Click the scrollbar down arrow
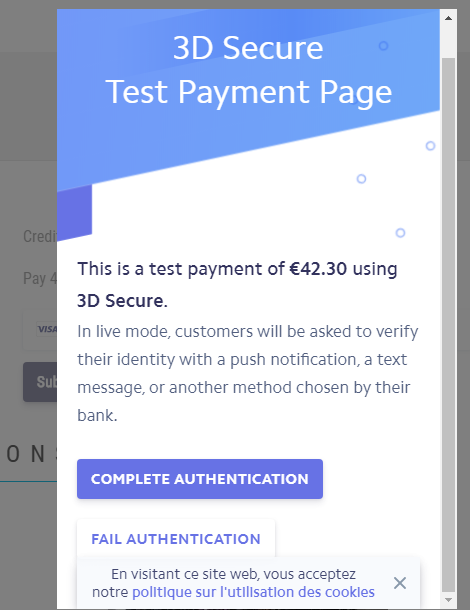 click(x=448, y=599)
